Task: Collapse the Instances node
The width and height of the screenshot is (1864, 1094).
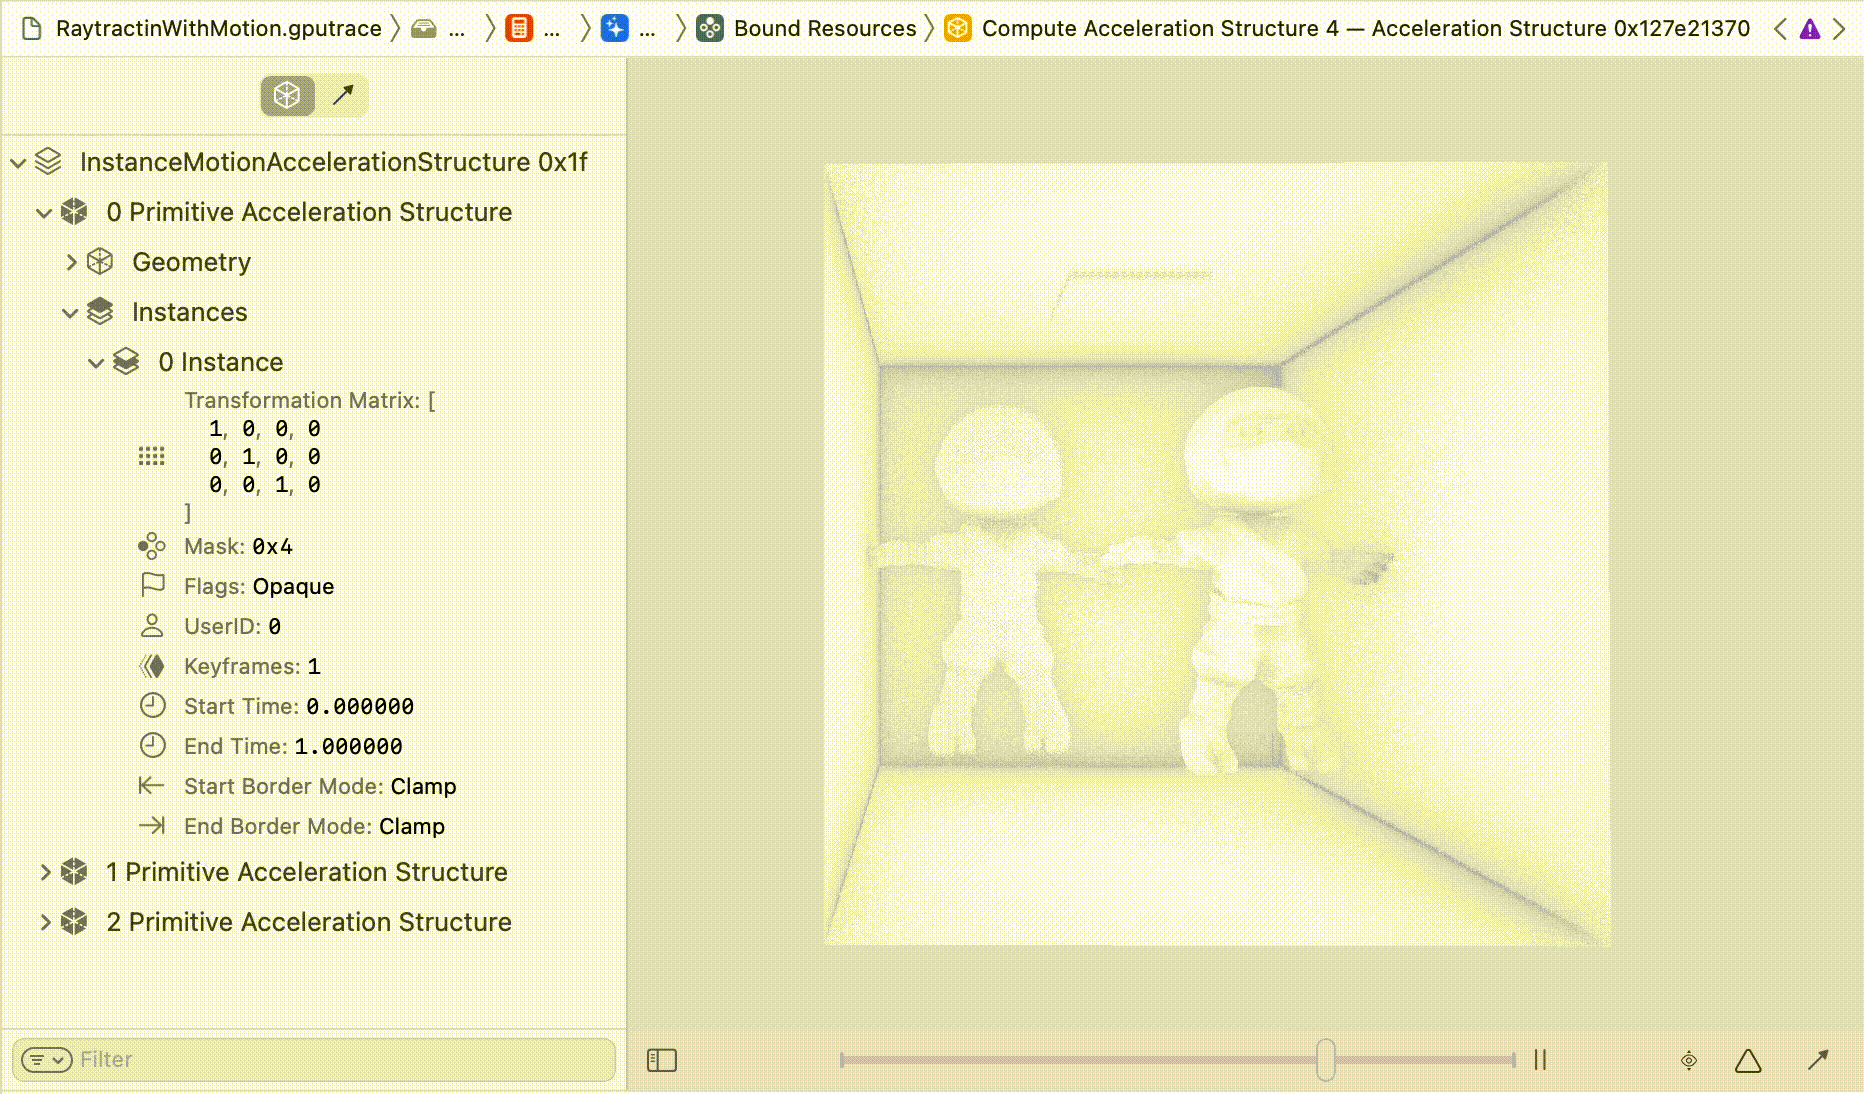Action: pyautogui.click(x=70, y=312)
